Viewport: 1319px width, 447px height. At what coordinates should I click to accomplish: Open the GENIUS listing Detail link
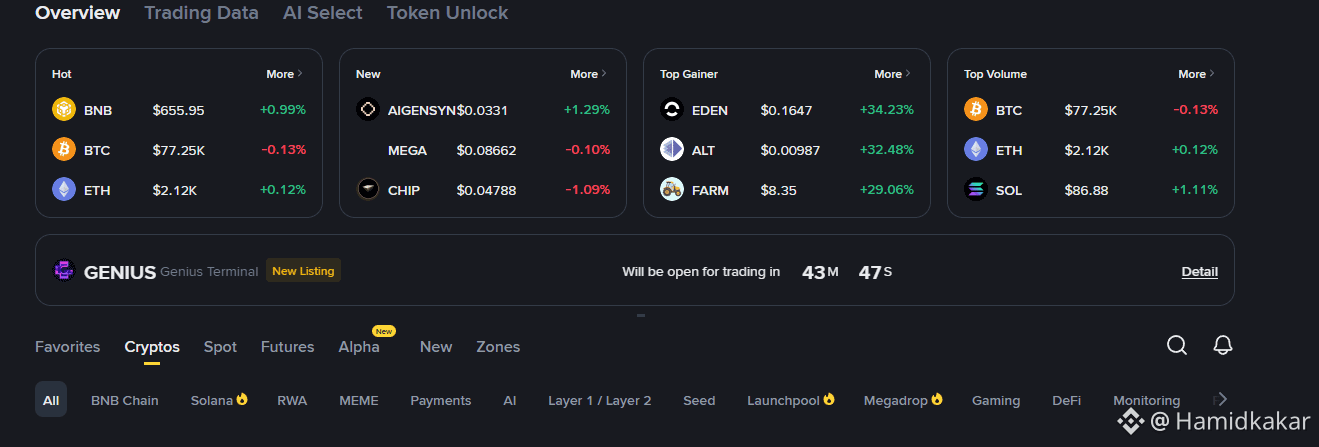tap(1200, 271)
